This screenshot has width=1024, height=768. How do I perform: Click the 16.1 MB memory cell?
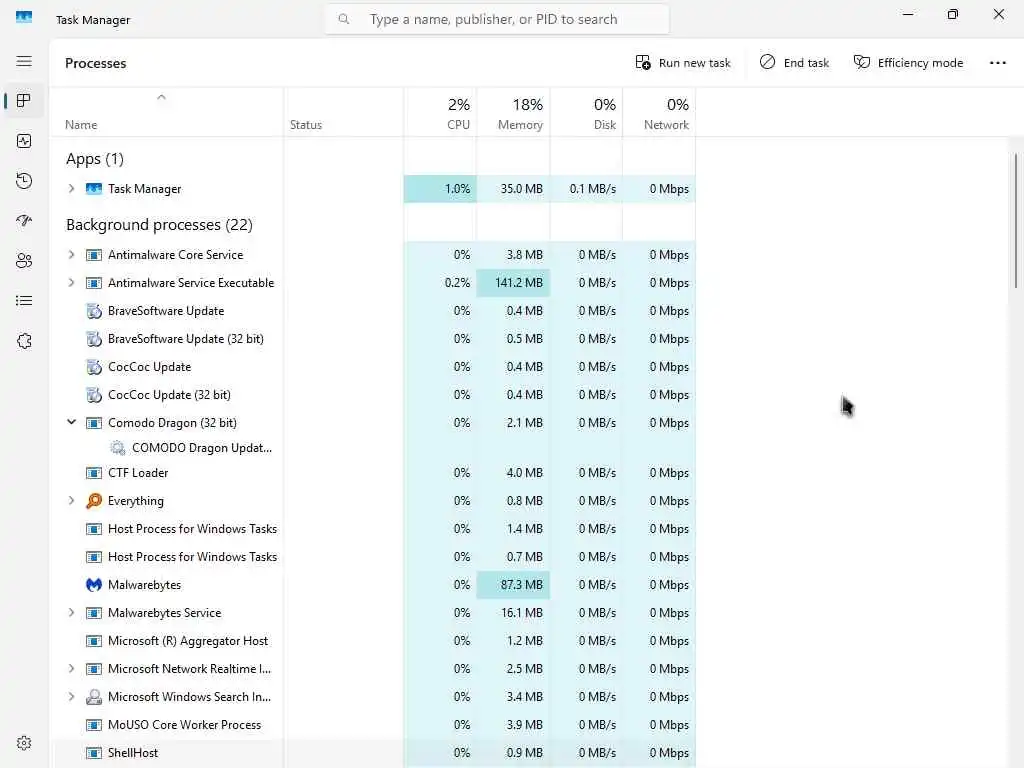pyautogui.click(x=513, y=613)
